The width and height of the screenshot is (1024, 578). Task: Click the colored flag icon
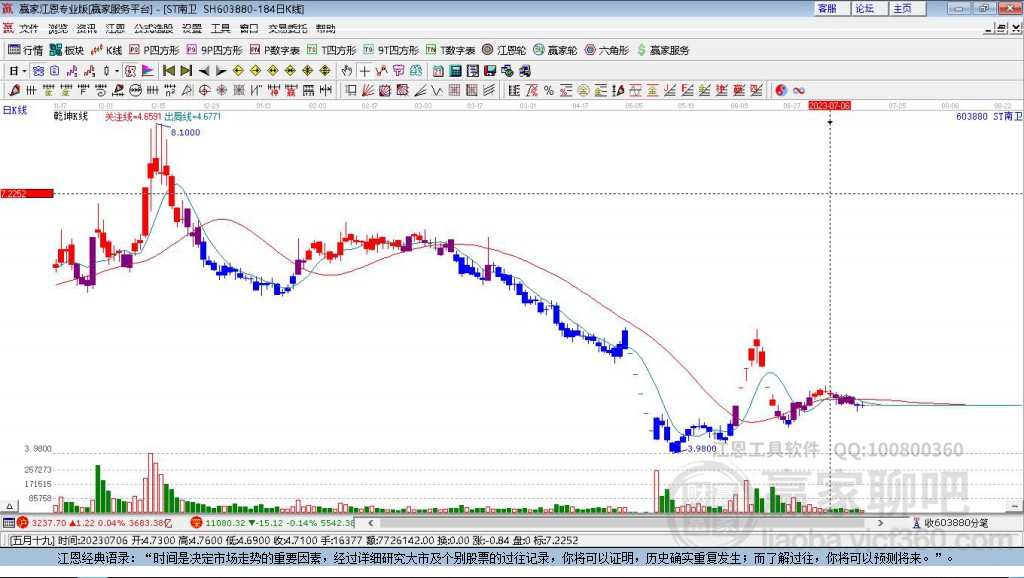click(x=148, y=71)
